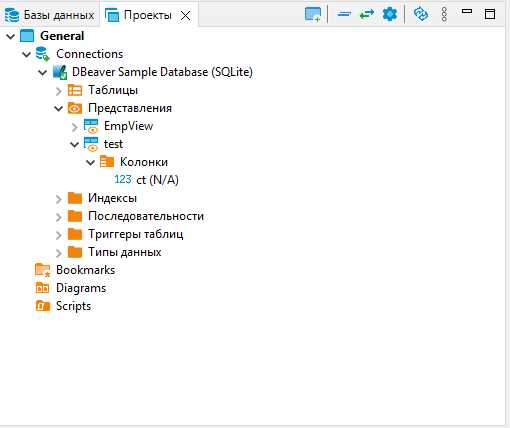The width and height of the screenshot is (510, 428).
Task: Open the view menu three-dots icon
Action: [x=444, y=15]
